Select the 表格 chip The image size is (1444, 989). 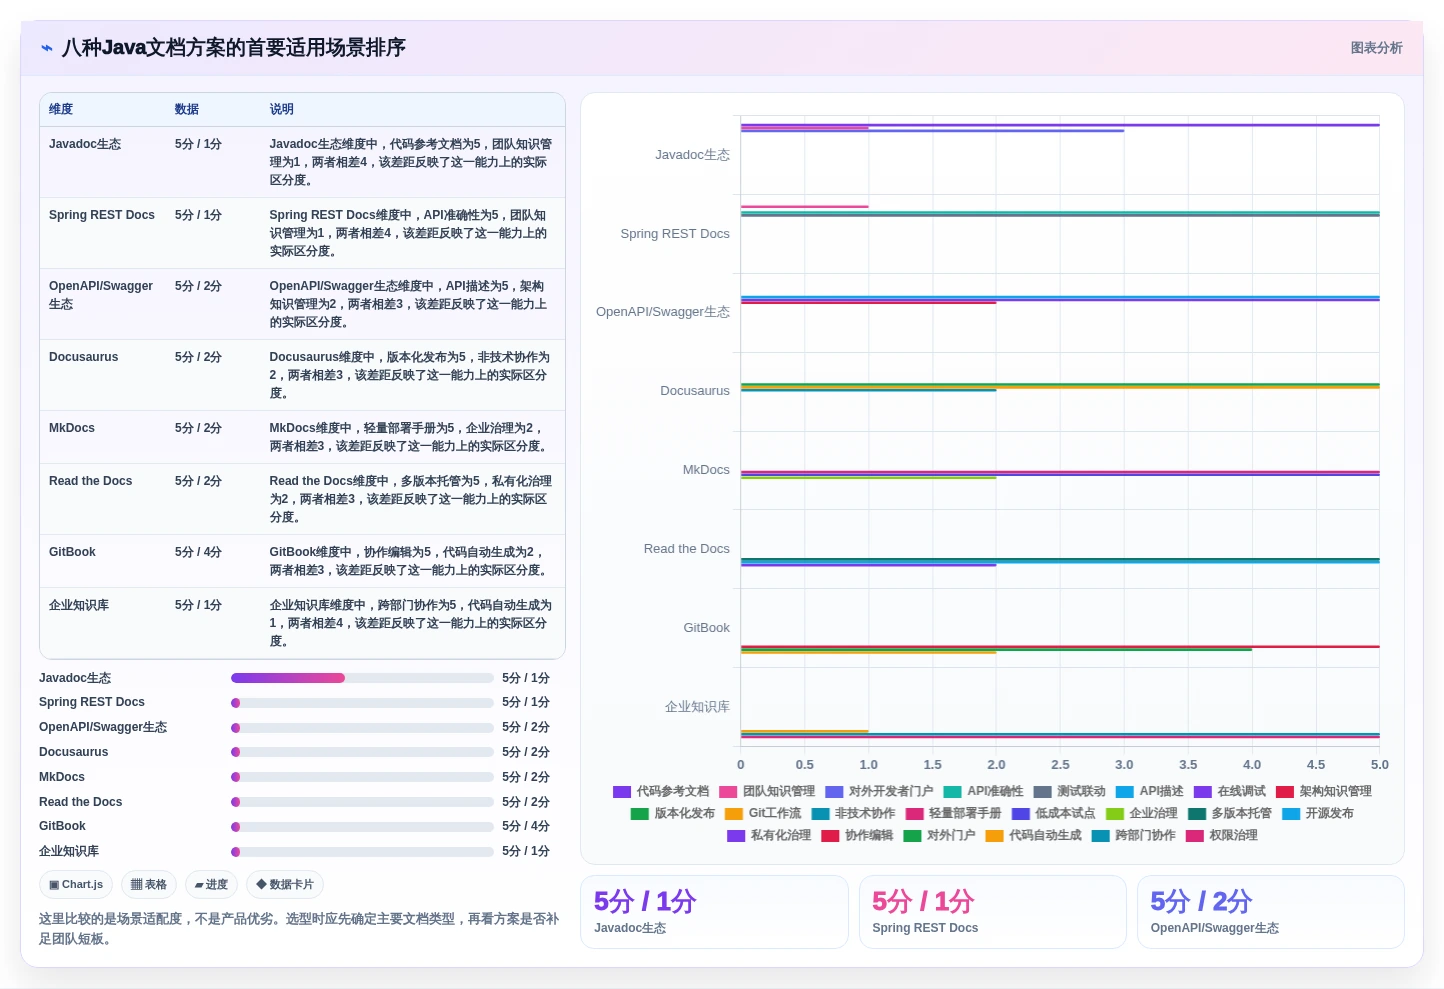149,885
